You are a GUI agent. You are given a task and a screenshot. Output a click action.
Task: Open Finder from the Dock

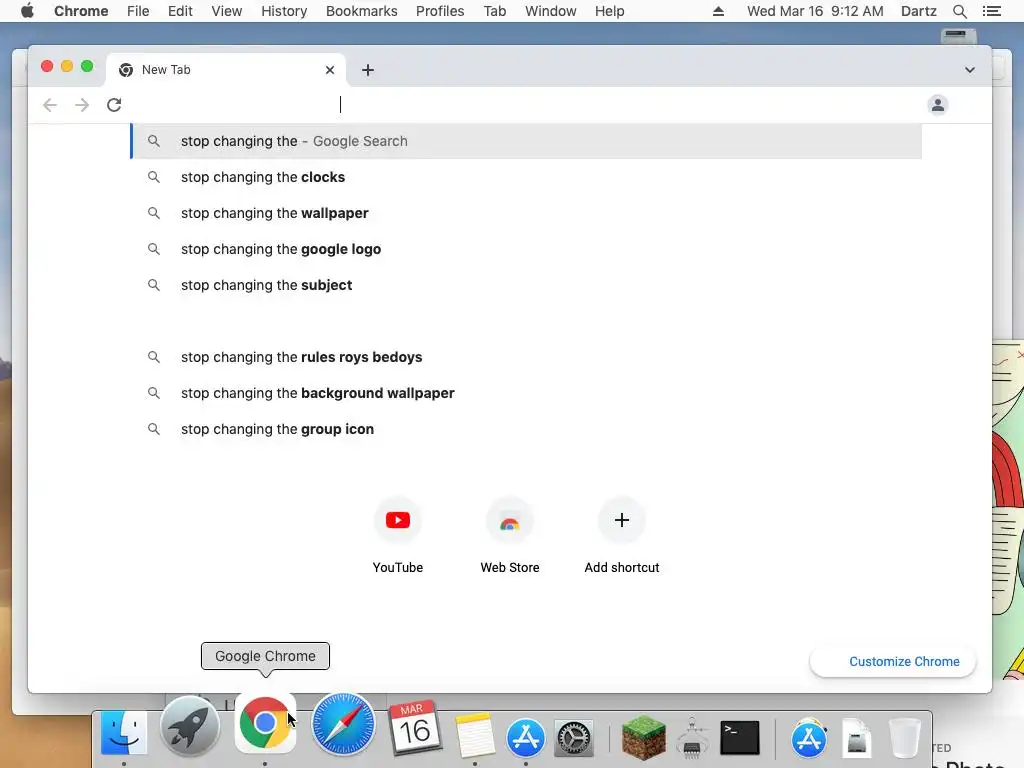(x=124, y=733)
